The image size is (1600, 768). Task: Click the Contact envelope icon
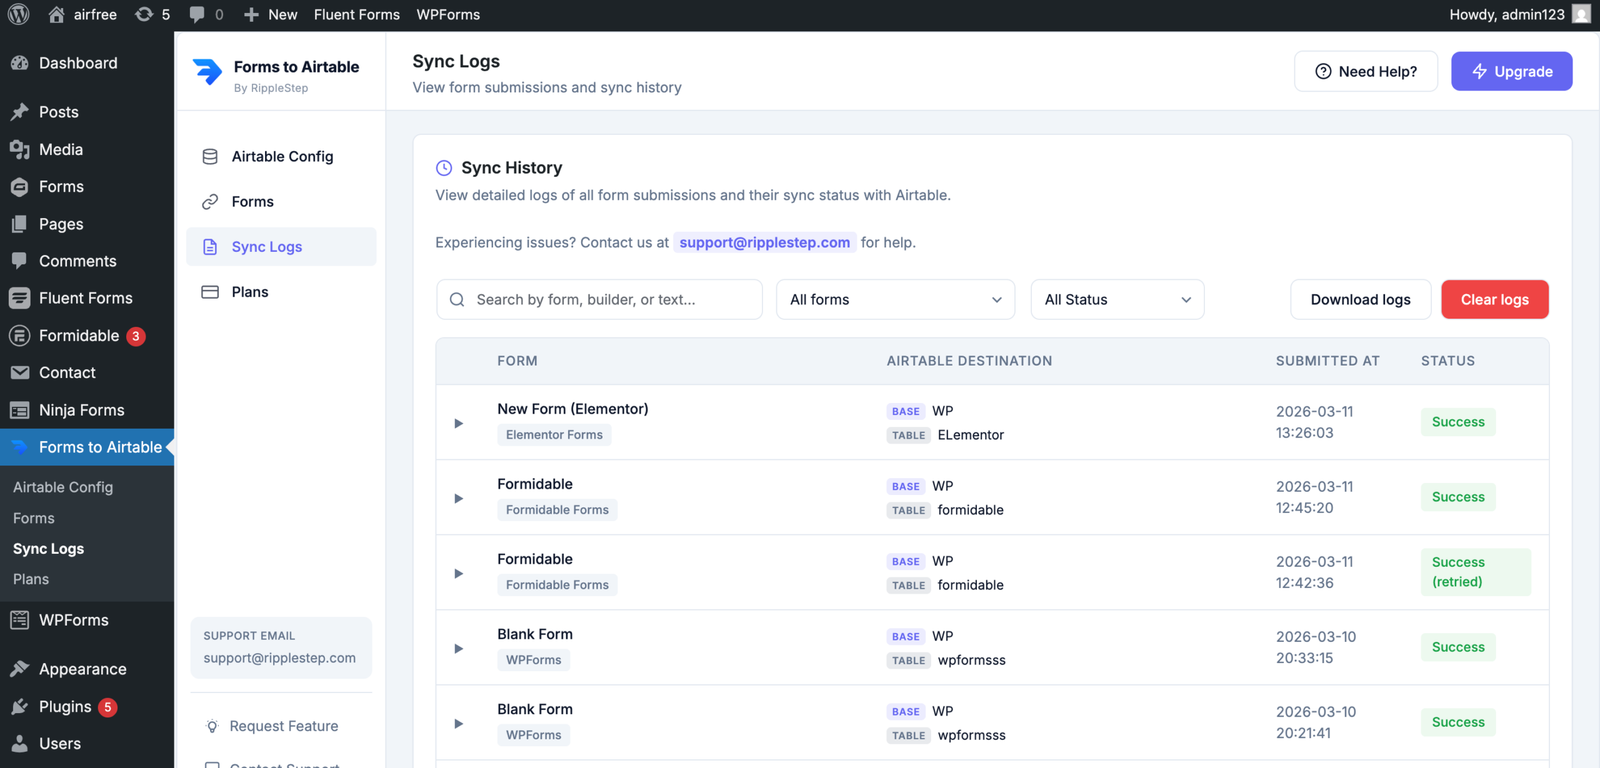pos(19,373)
